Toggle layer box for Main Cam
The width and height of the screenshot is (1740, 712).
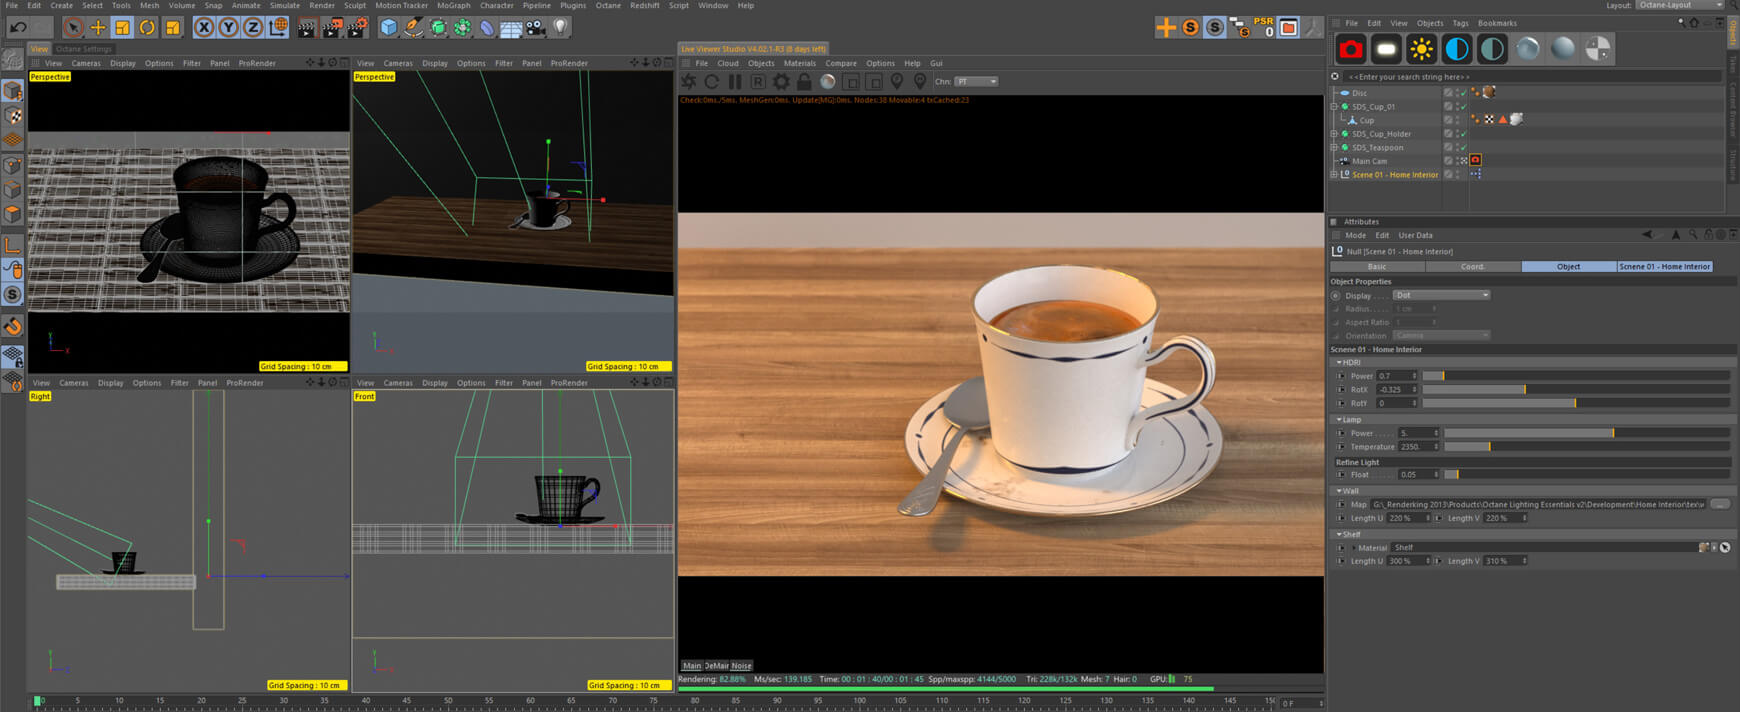click(x=1448, y=160)
